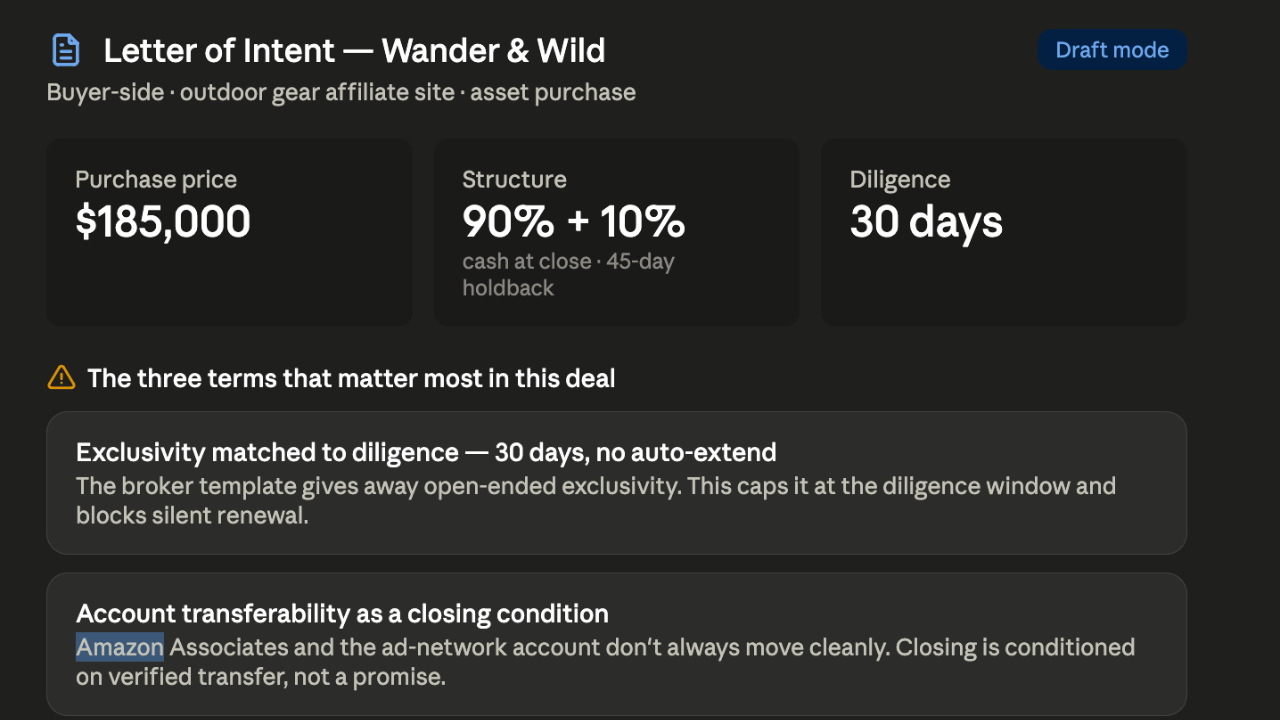1280x720 pixels.
Task: Click the 45-day holdback caption
Action: 568,275
